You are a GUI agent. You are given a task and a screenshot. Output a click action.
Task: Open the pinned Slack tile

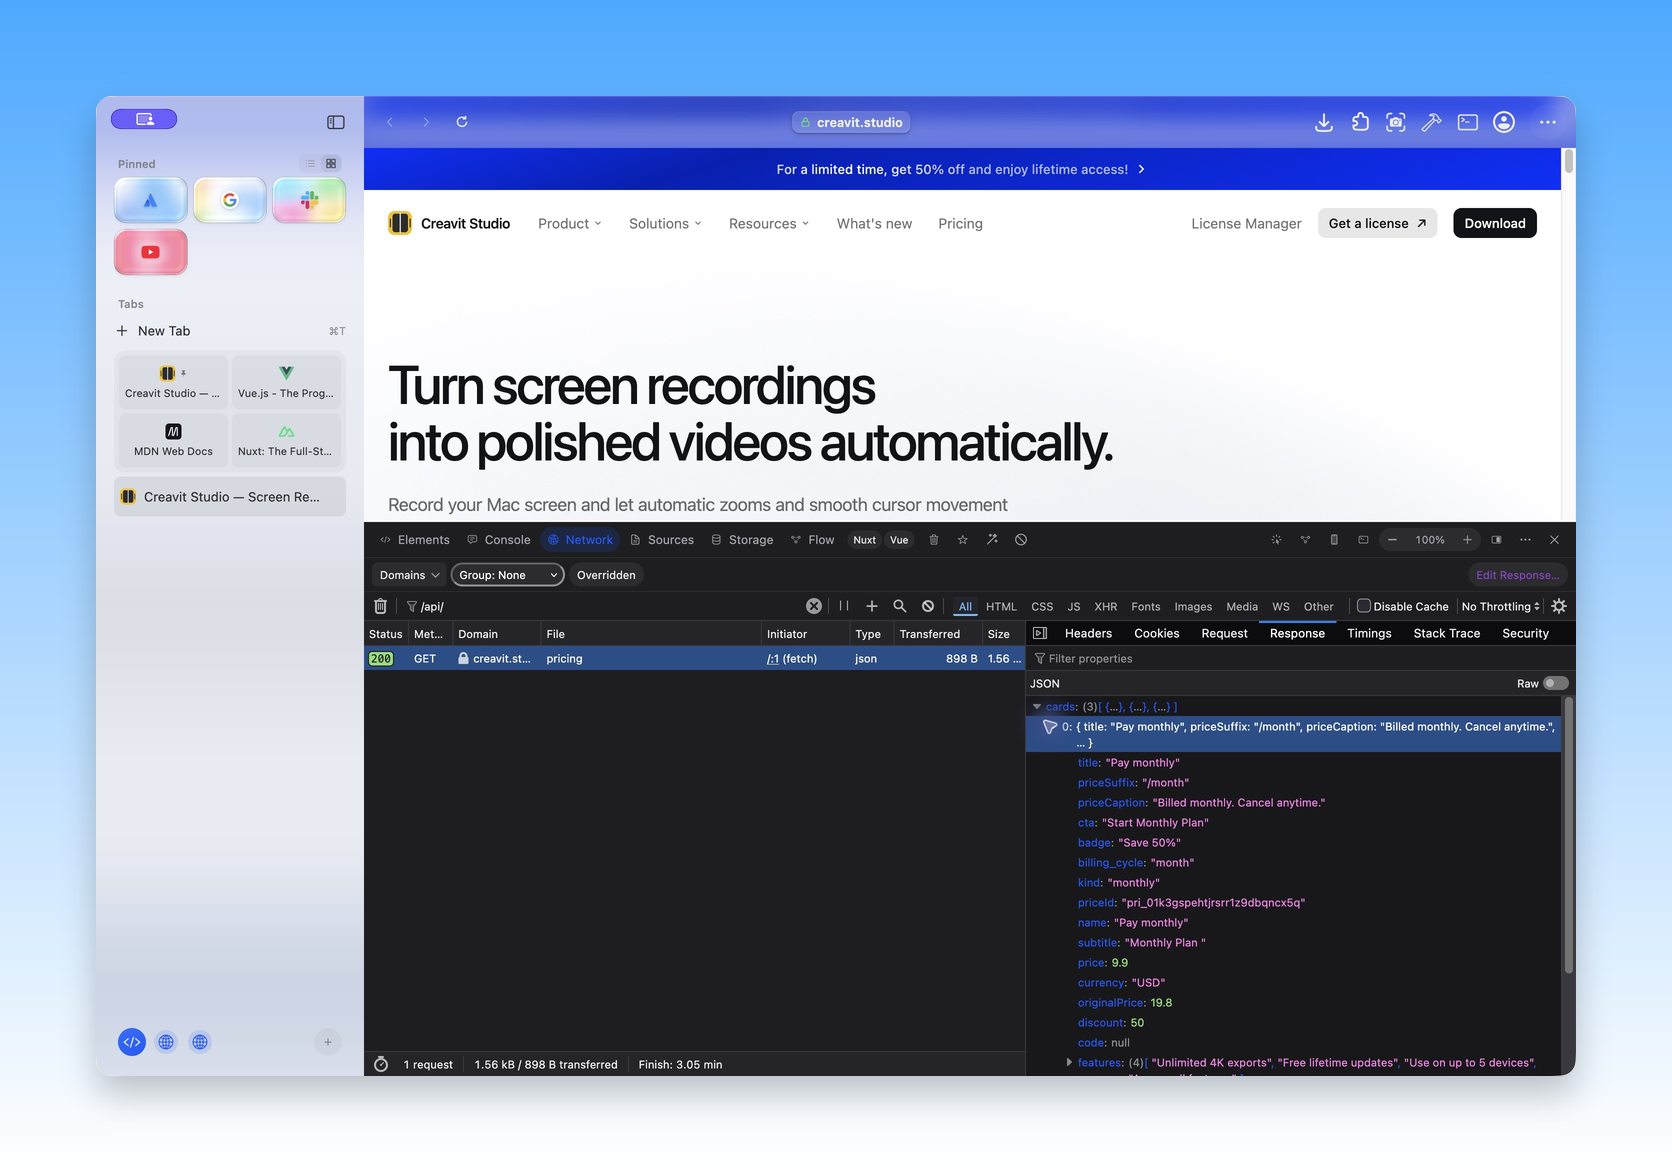pos(309,200)
